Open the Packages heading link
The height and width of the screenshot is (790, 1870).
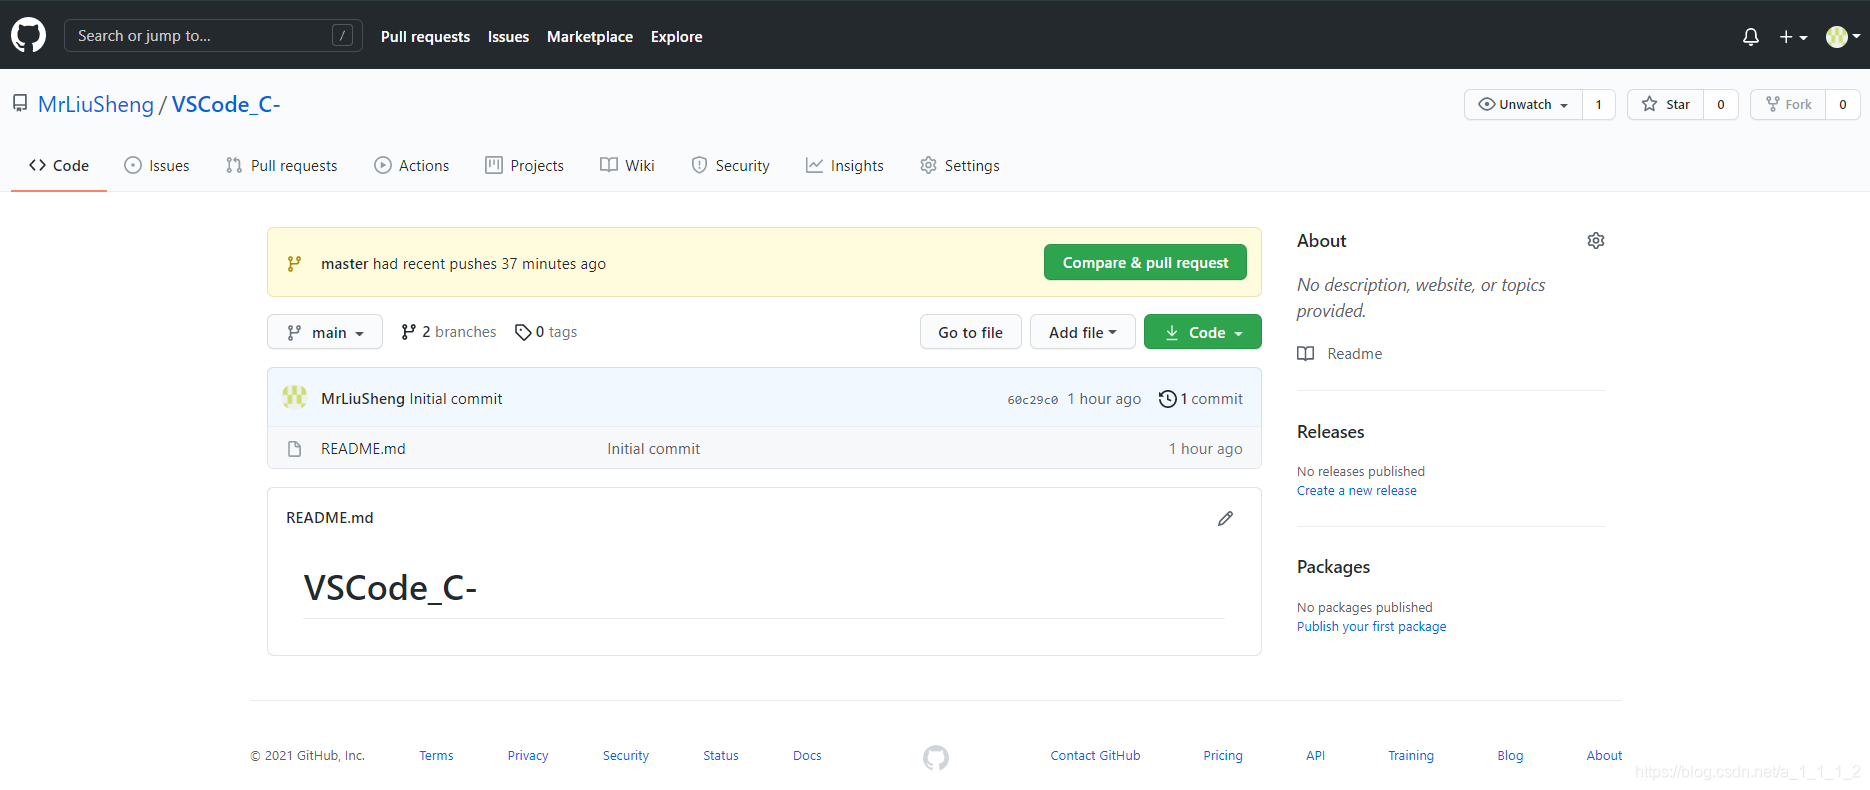click(1333, 567)
